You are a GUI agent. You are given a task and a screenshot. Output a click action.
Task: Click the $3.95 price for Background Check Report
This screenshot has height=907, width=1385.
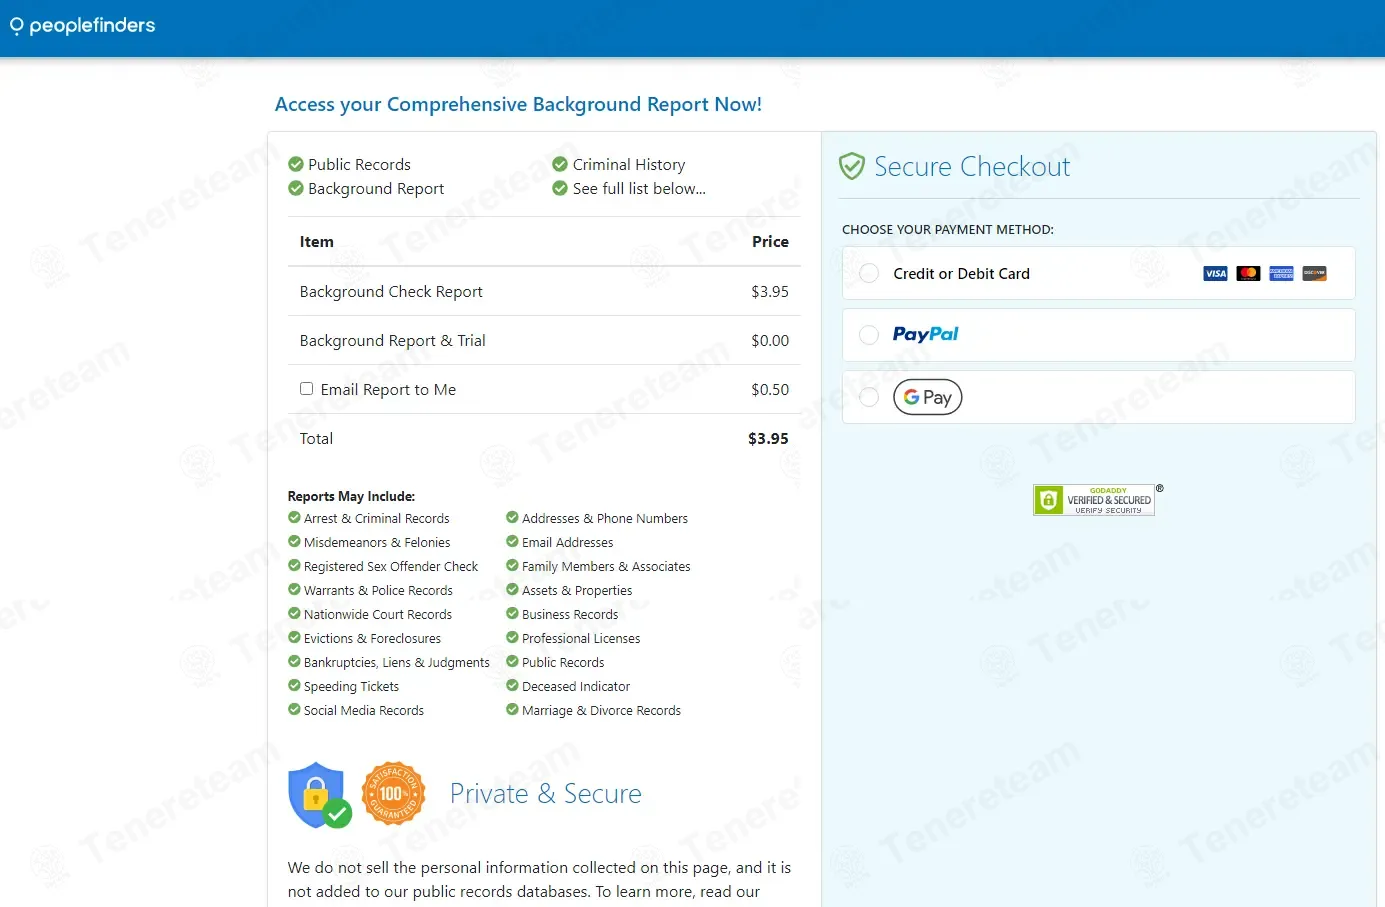point(770,292)
